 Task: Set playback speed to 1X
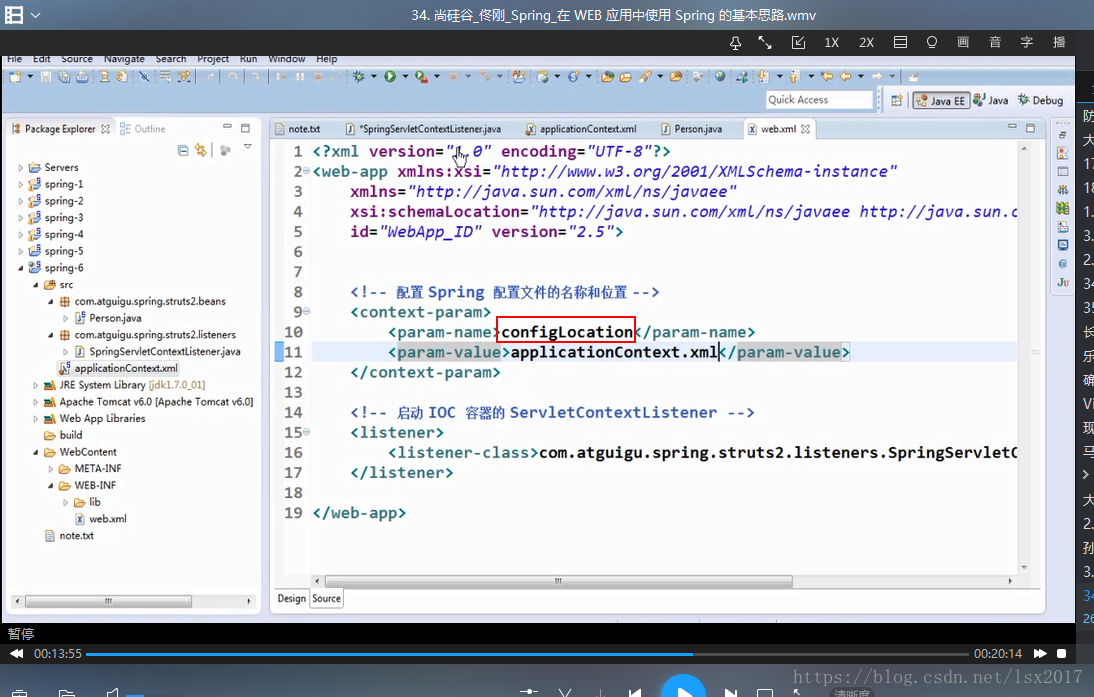click(832, 43)
